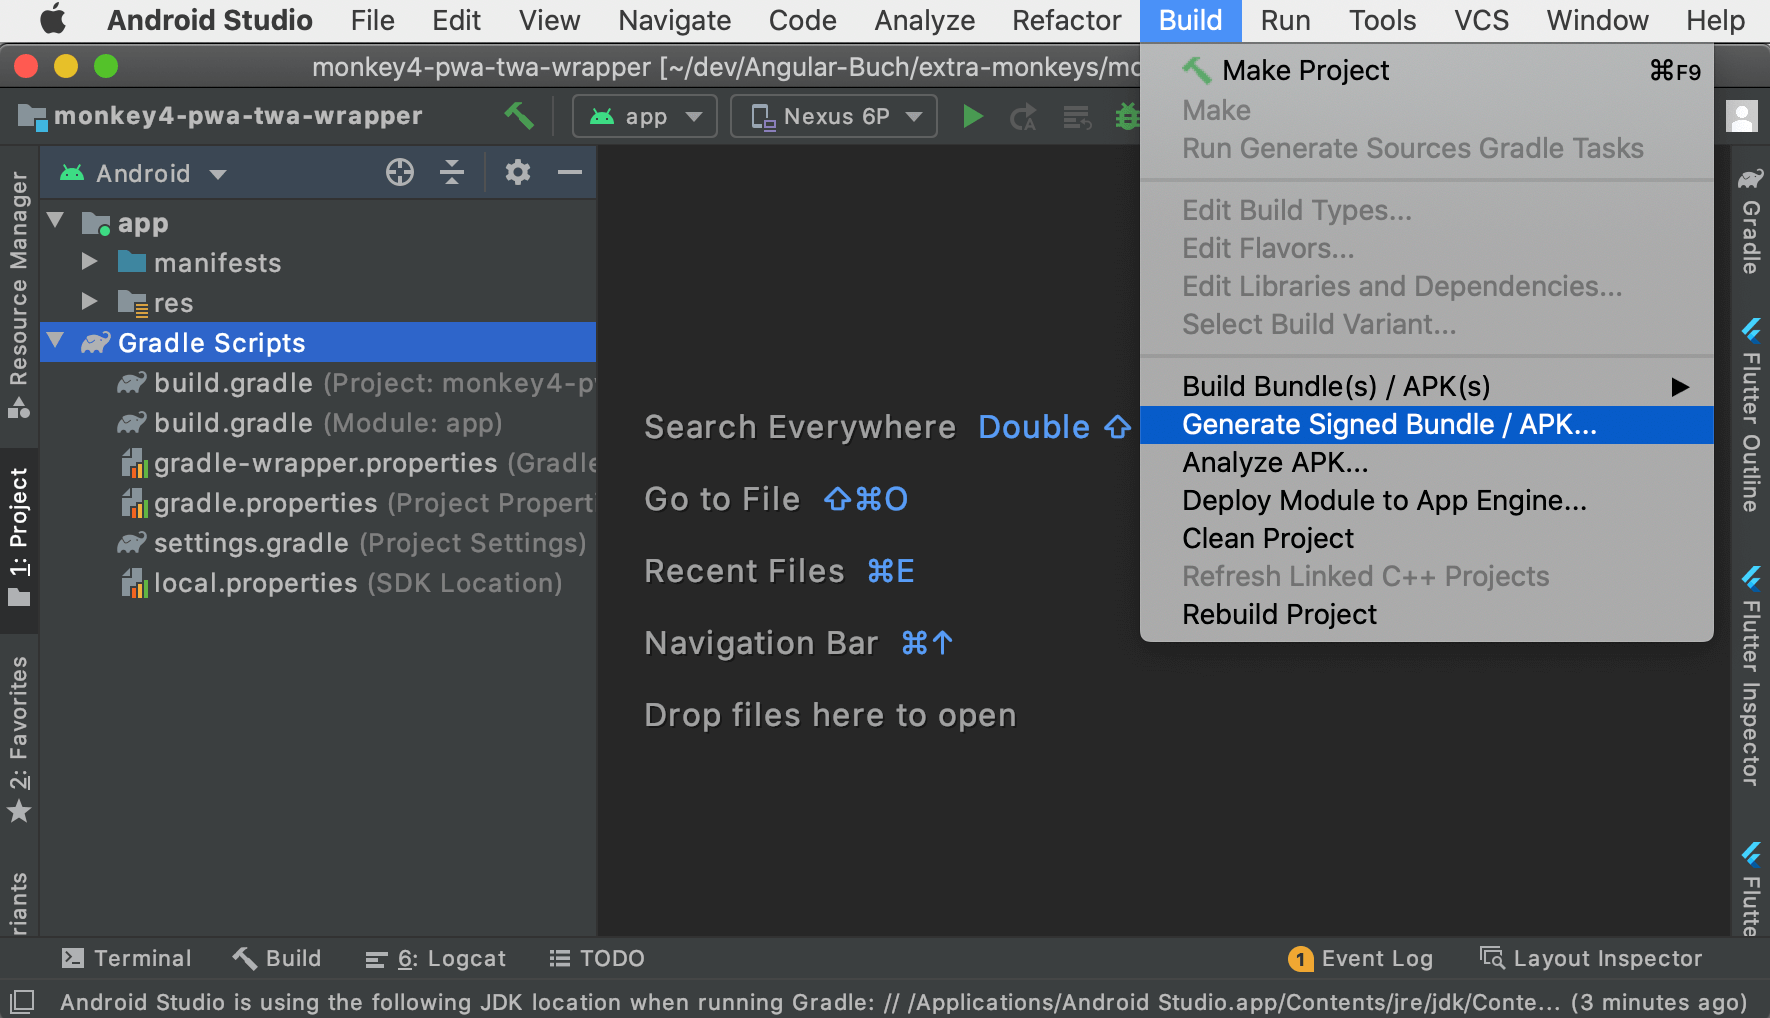Click the Android Studio app menu
1770x1018 pixels.
210,20
